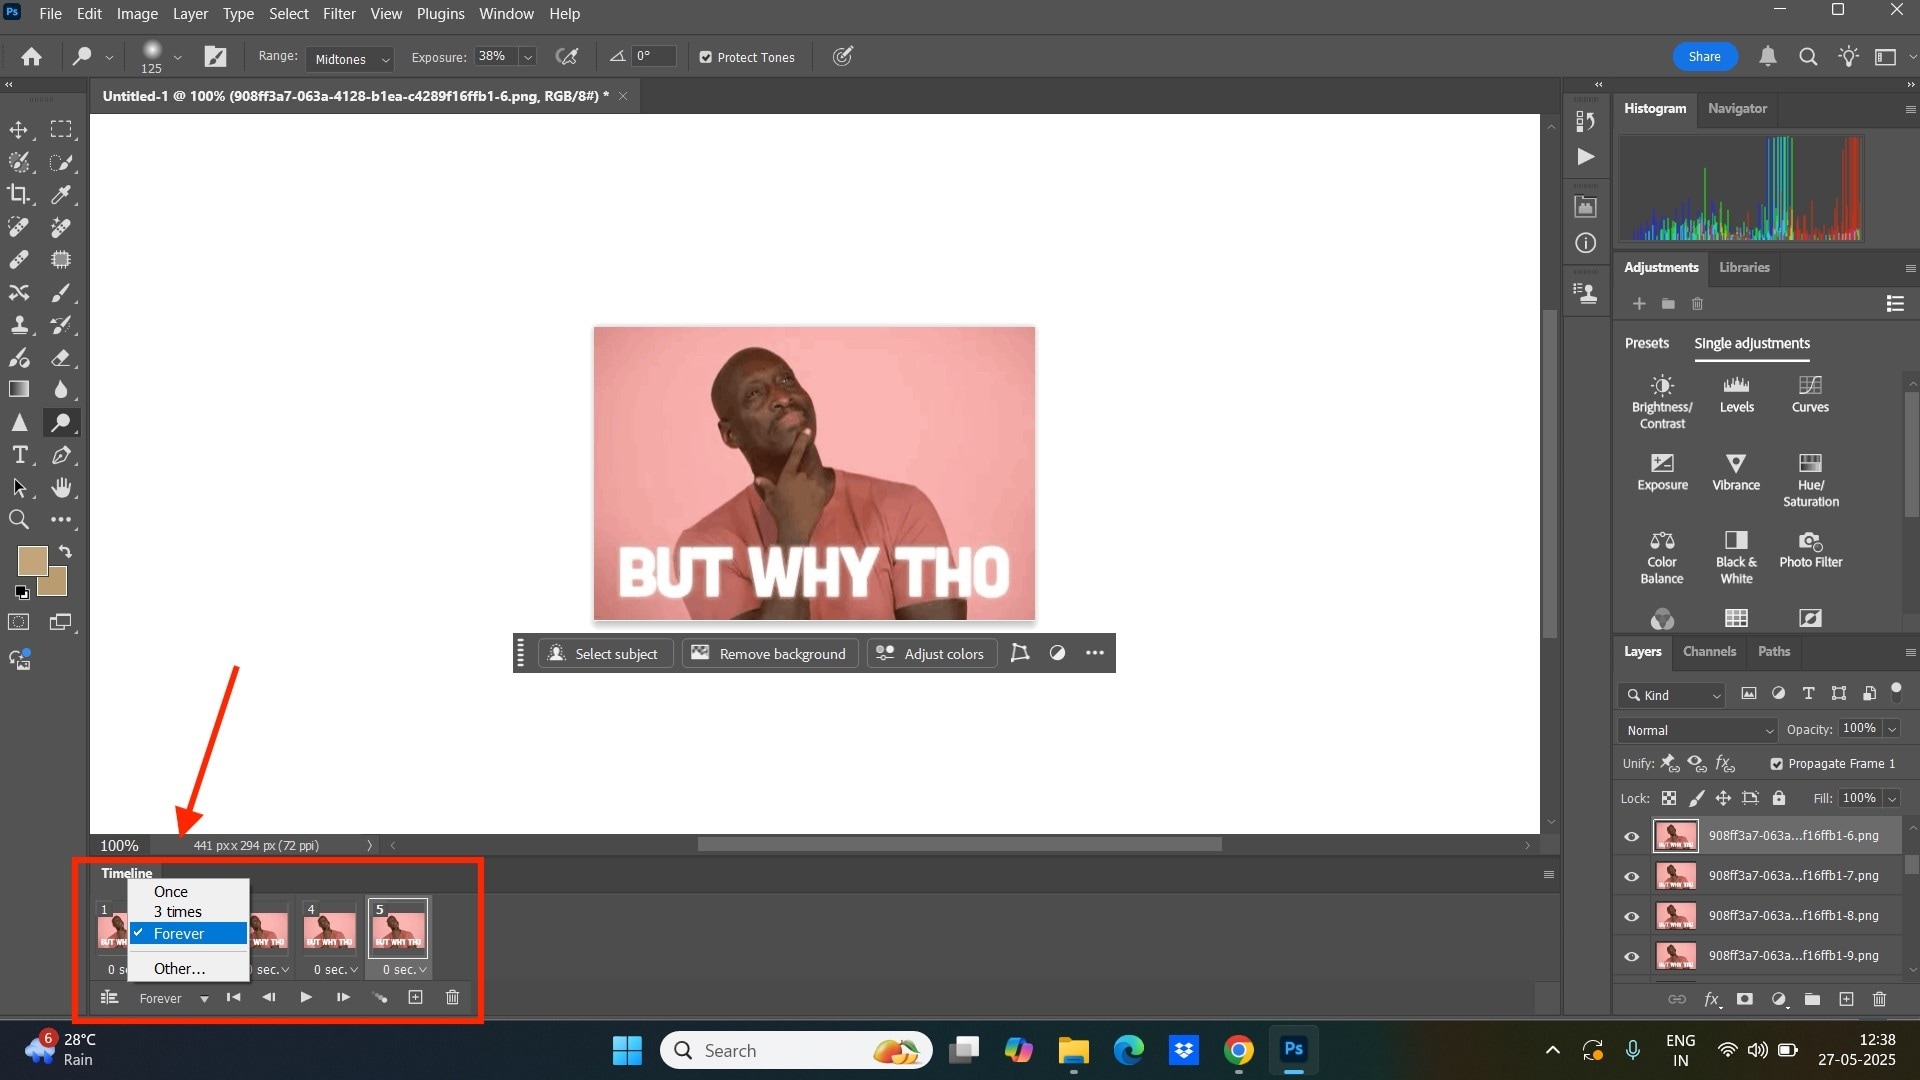Screen dimensions: 1920x1080
Task: Add a Color Balance adjustment
Action: tap(1662, 558)
